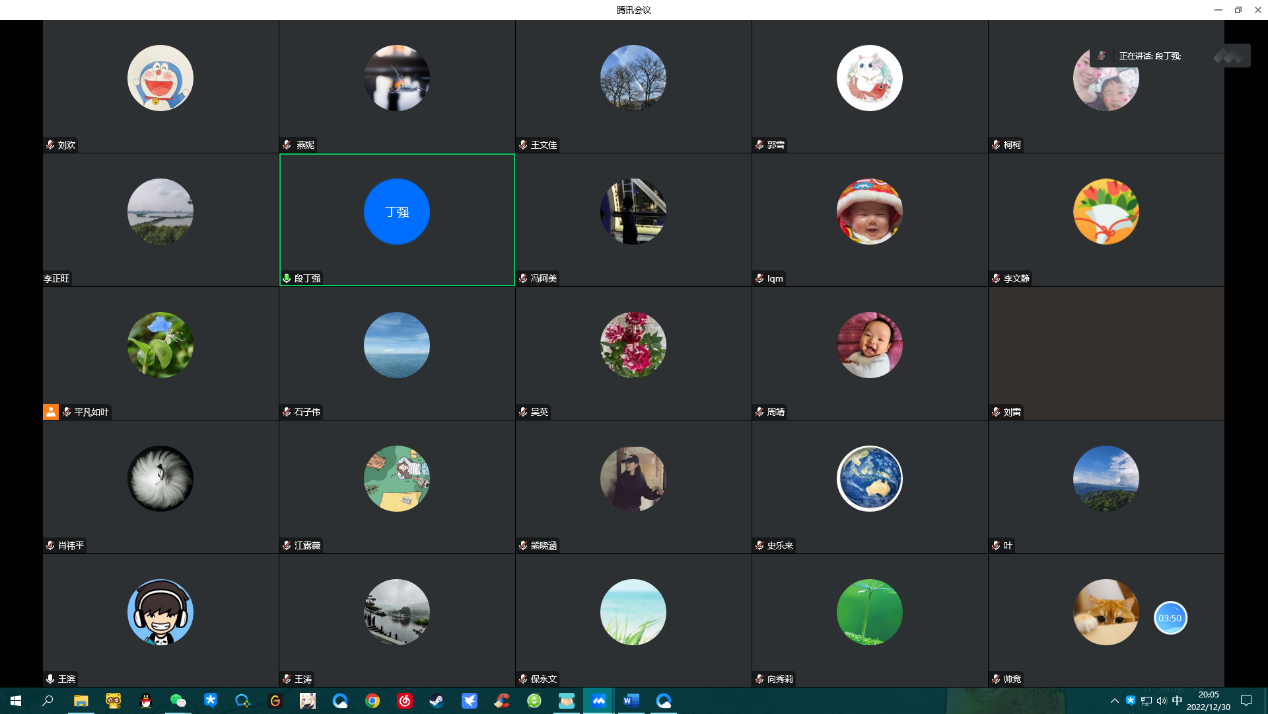
Task: Click the orange host icon beside 平凡如叶
Action: (x=51, y=411)
